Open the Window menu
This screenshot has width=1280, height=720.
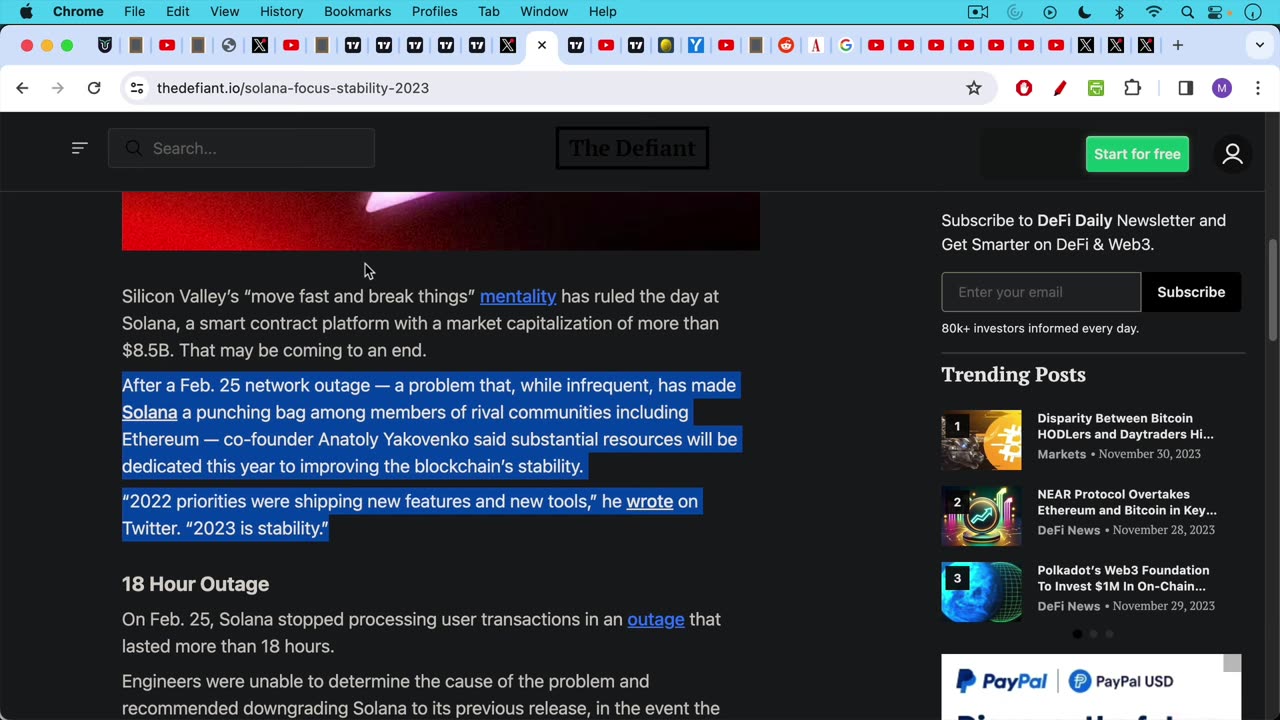pos(544,11)
